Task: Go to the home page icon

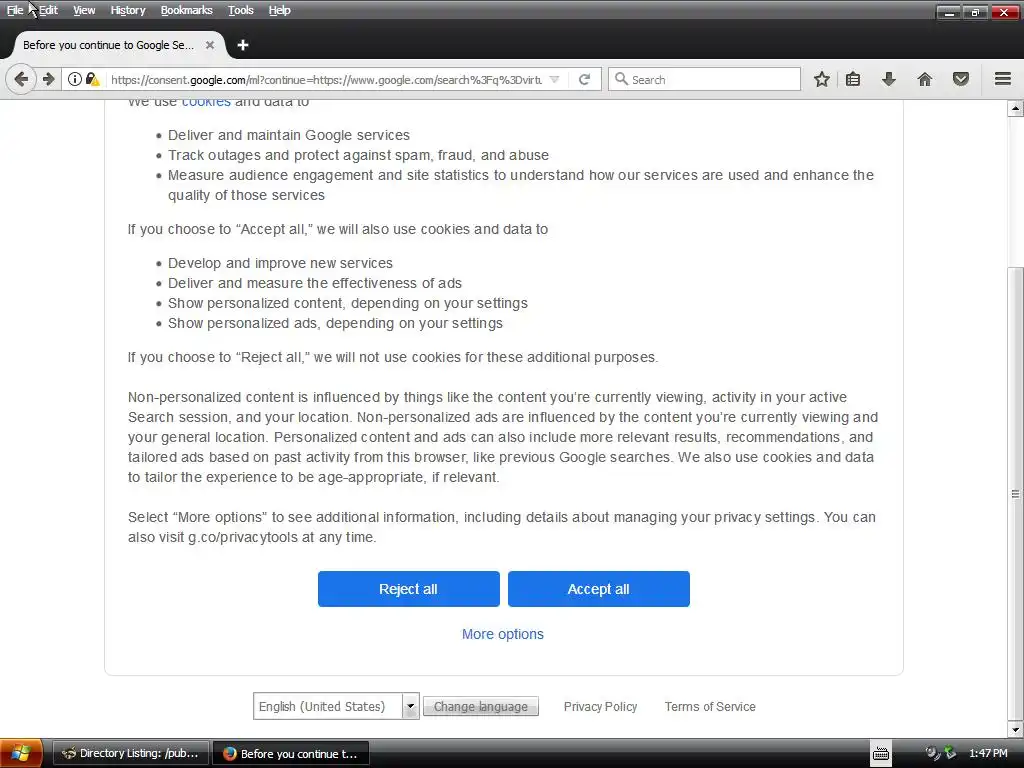Action: 925,80
